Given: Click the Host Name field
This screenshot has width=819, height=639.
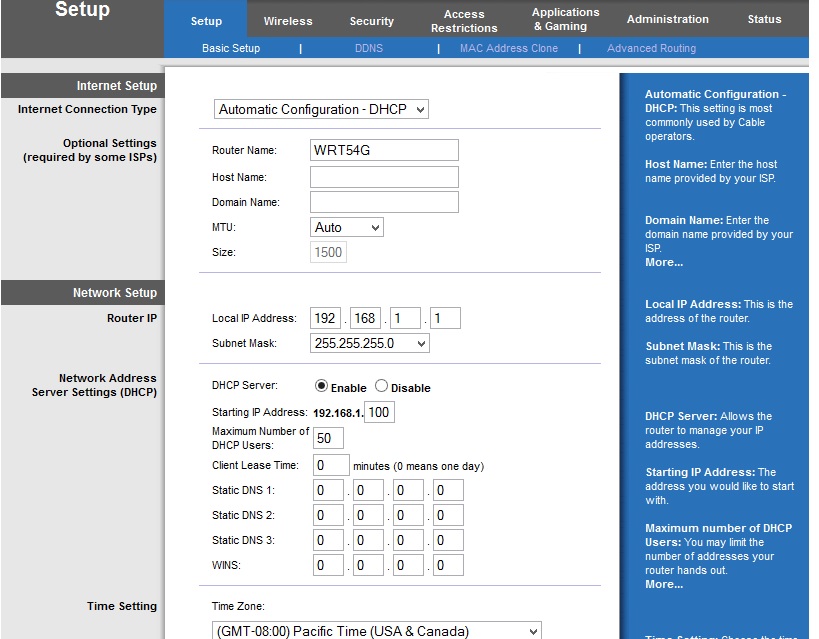Looking at the screenshot, I should pos(384,177).
